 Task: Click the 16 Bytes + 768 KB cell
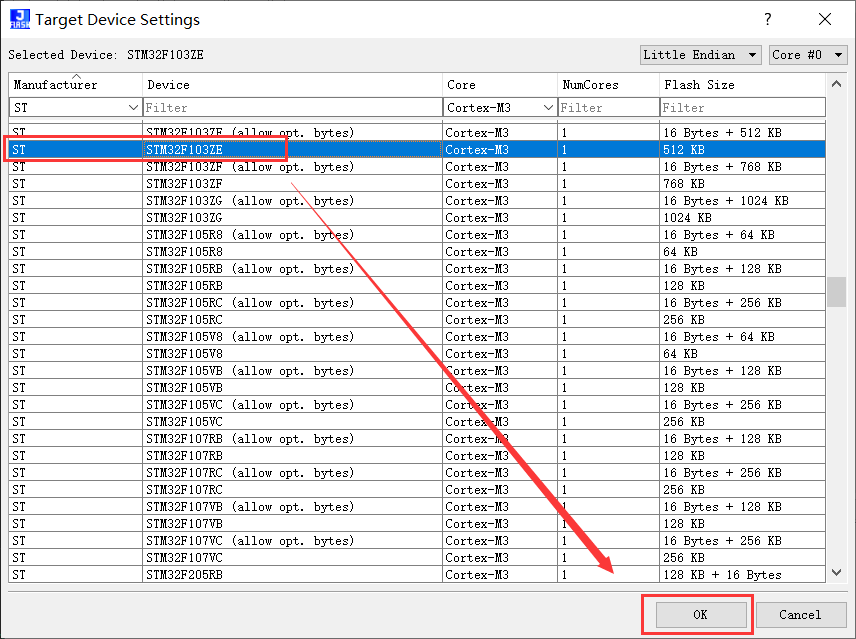point(742,166)
